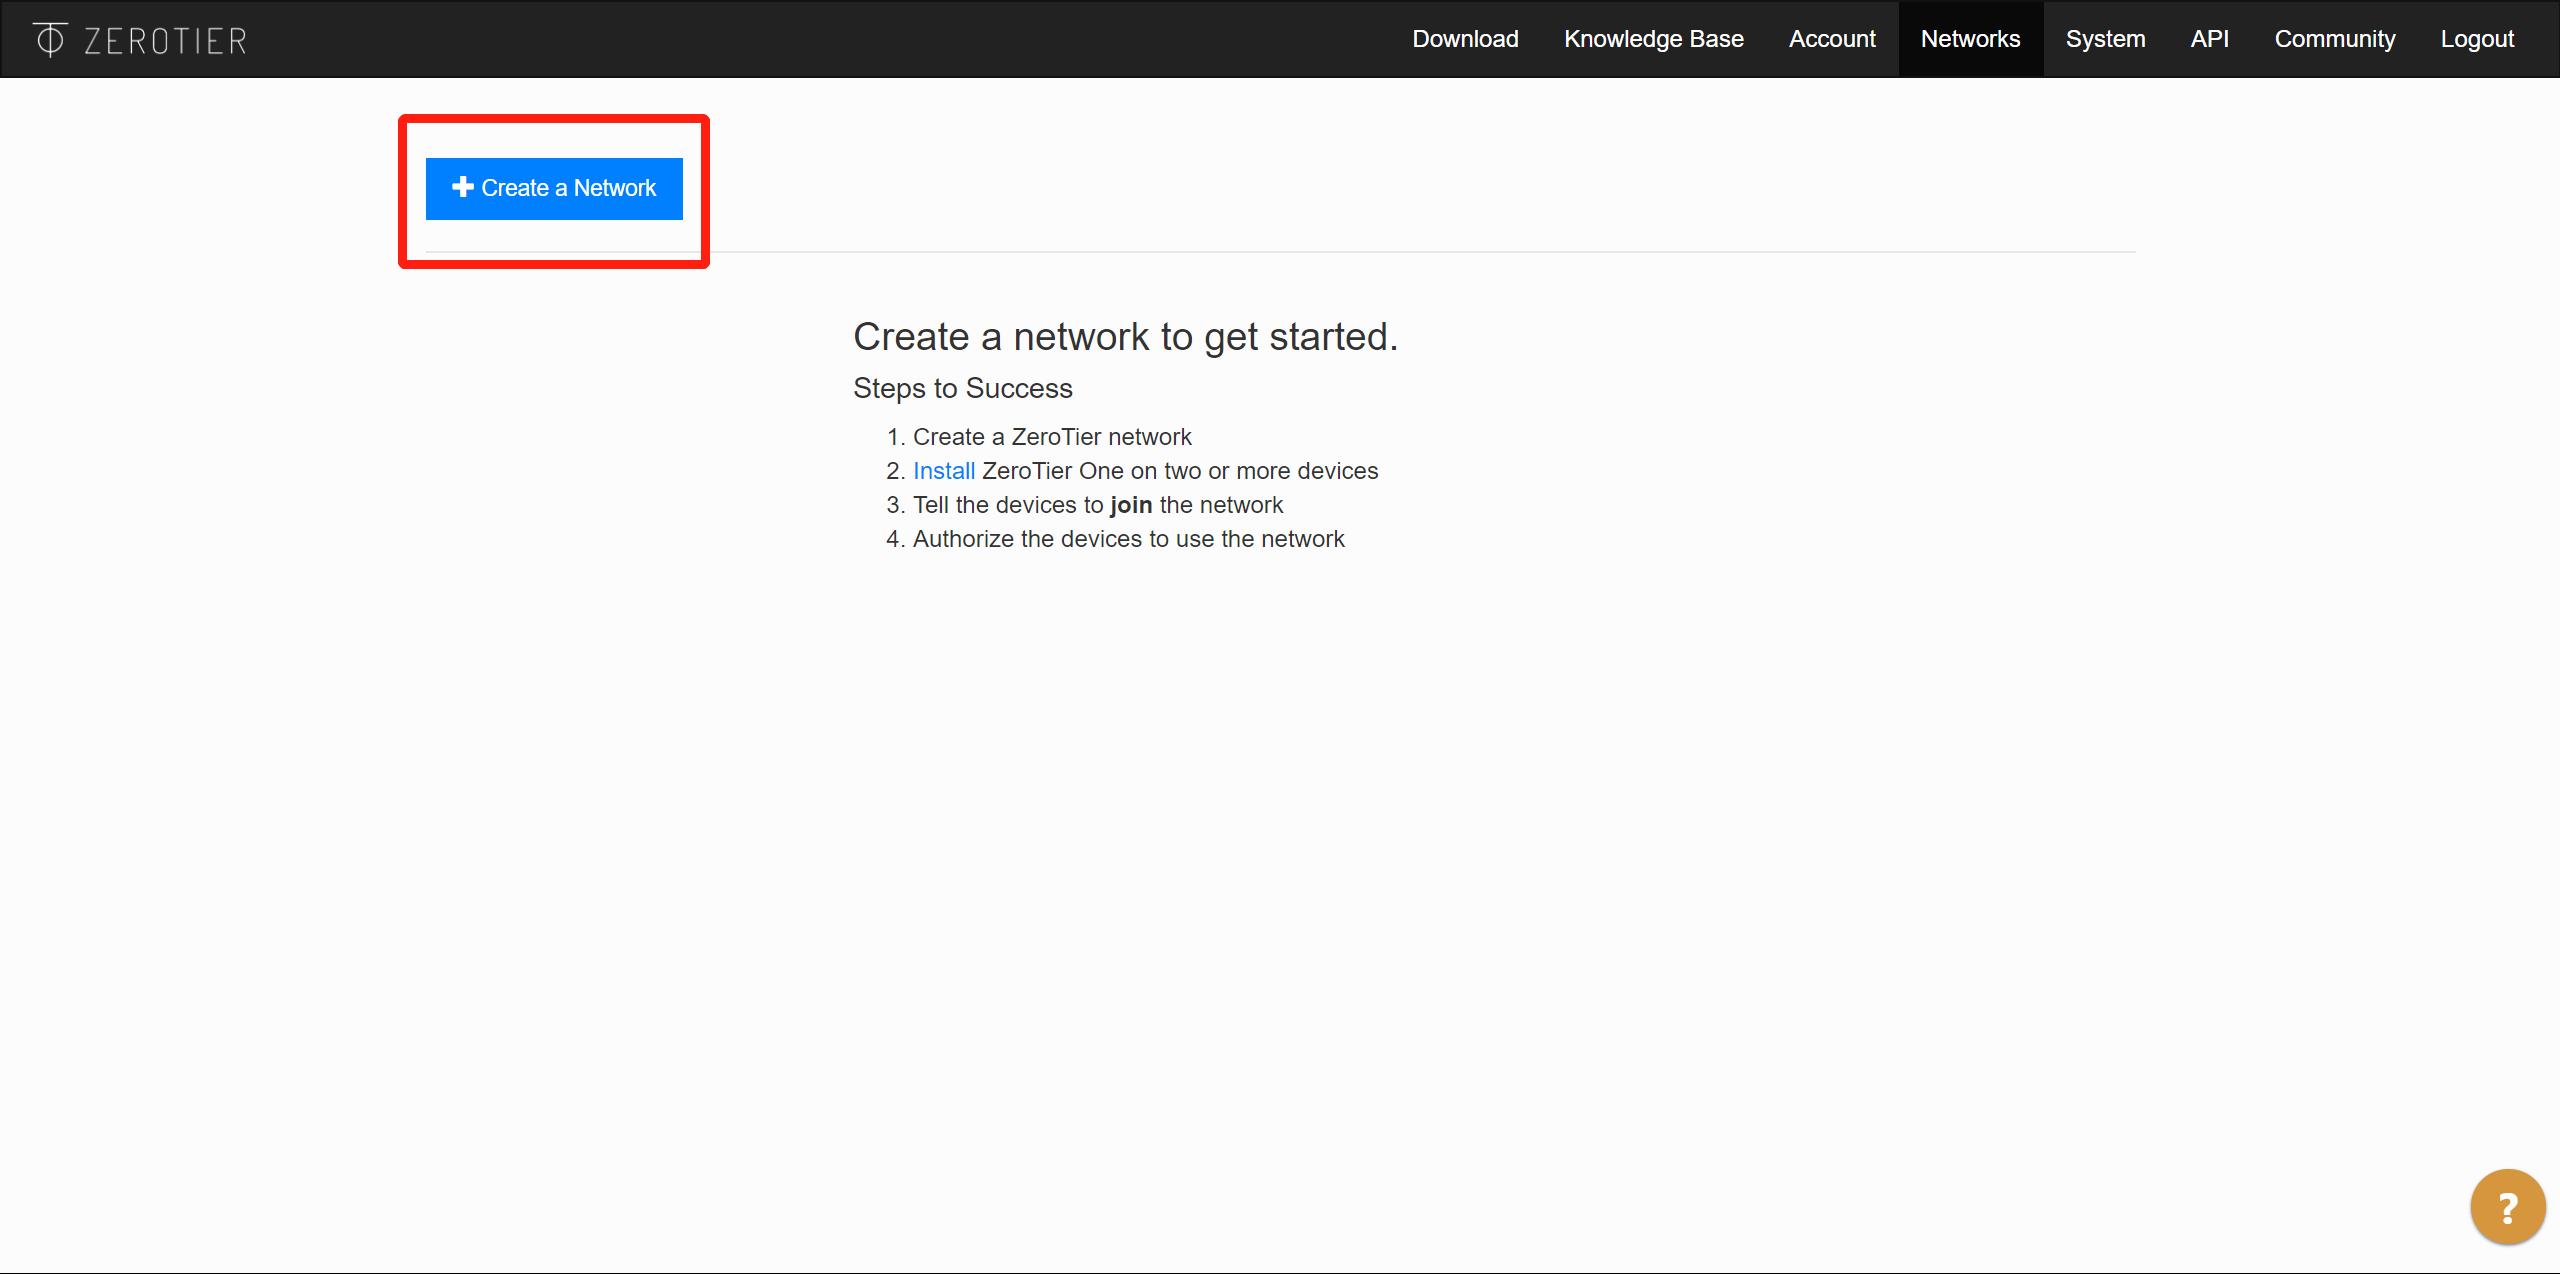The image size is (2560, 1274).
Task: Select the Networks tab
Action: (1970, 39)
